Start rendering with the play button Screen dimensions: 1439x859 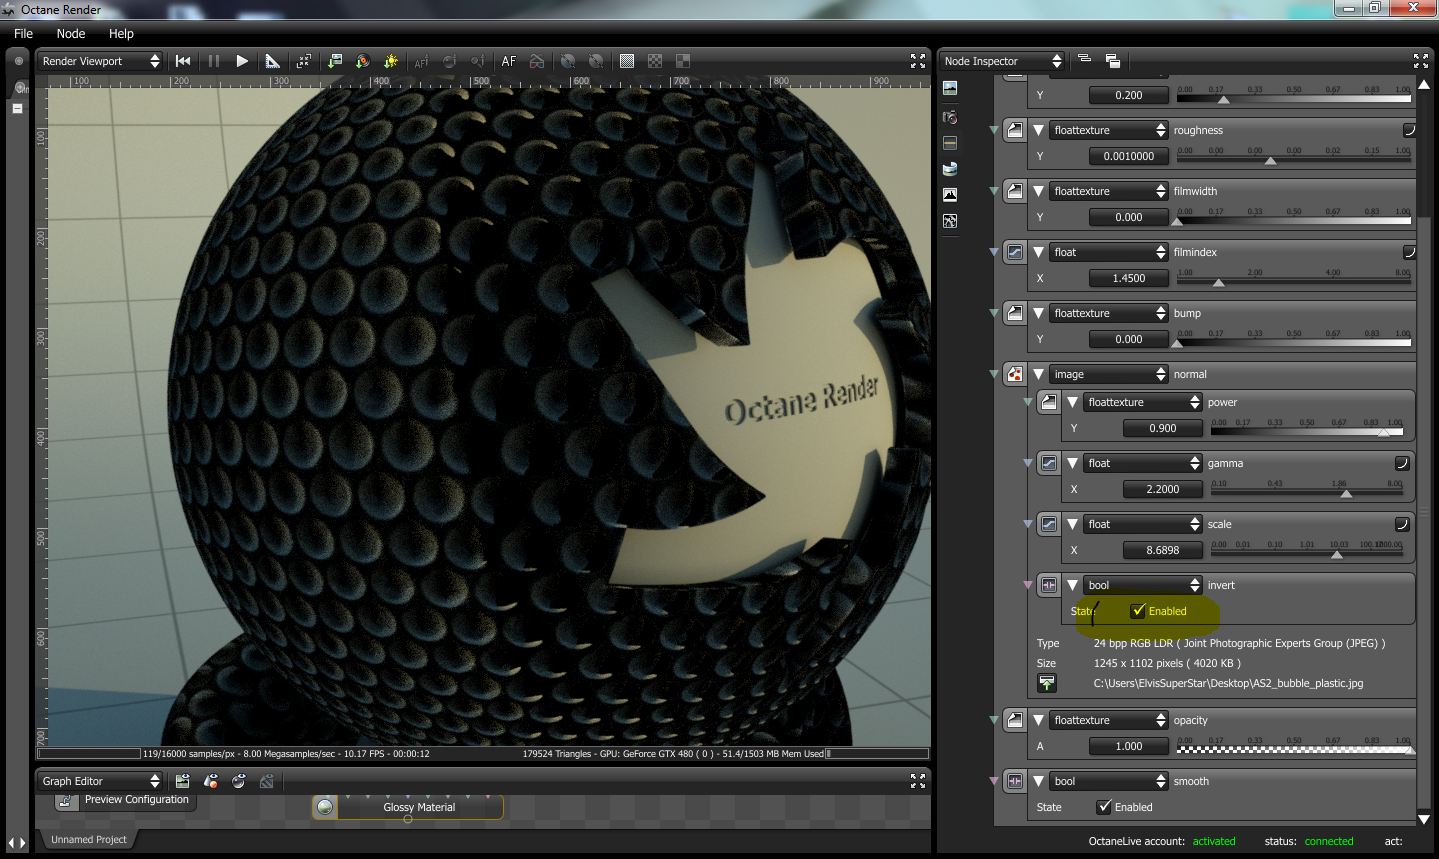[x=242, y=61]
